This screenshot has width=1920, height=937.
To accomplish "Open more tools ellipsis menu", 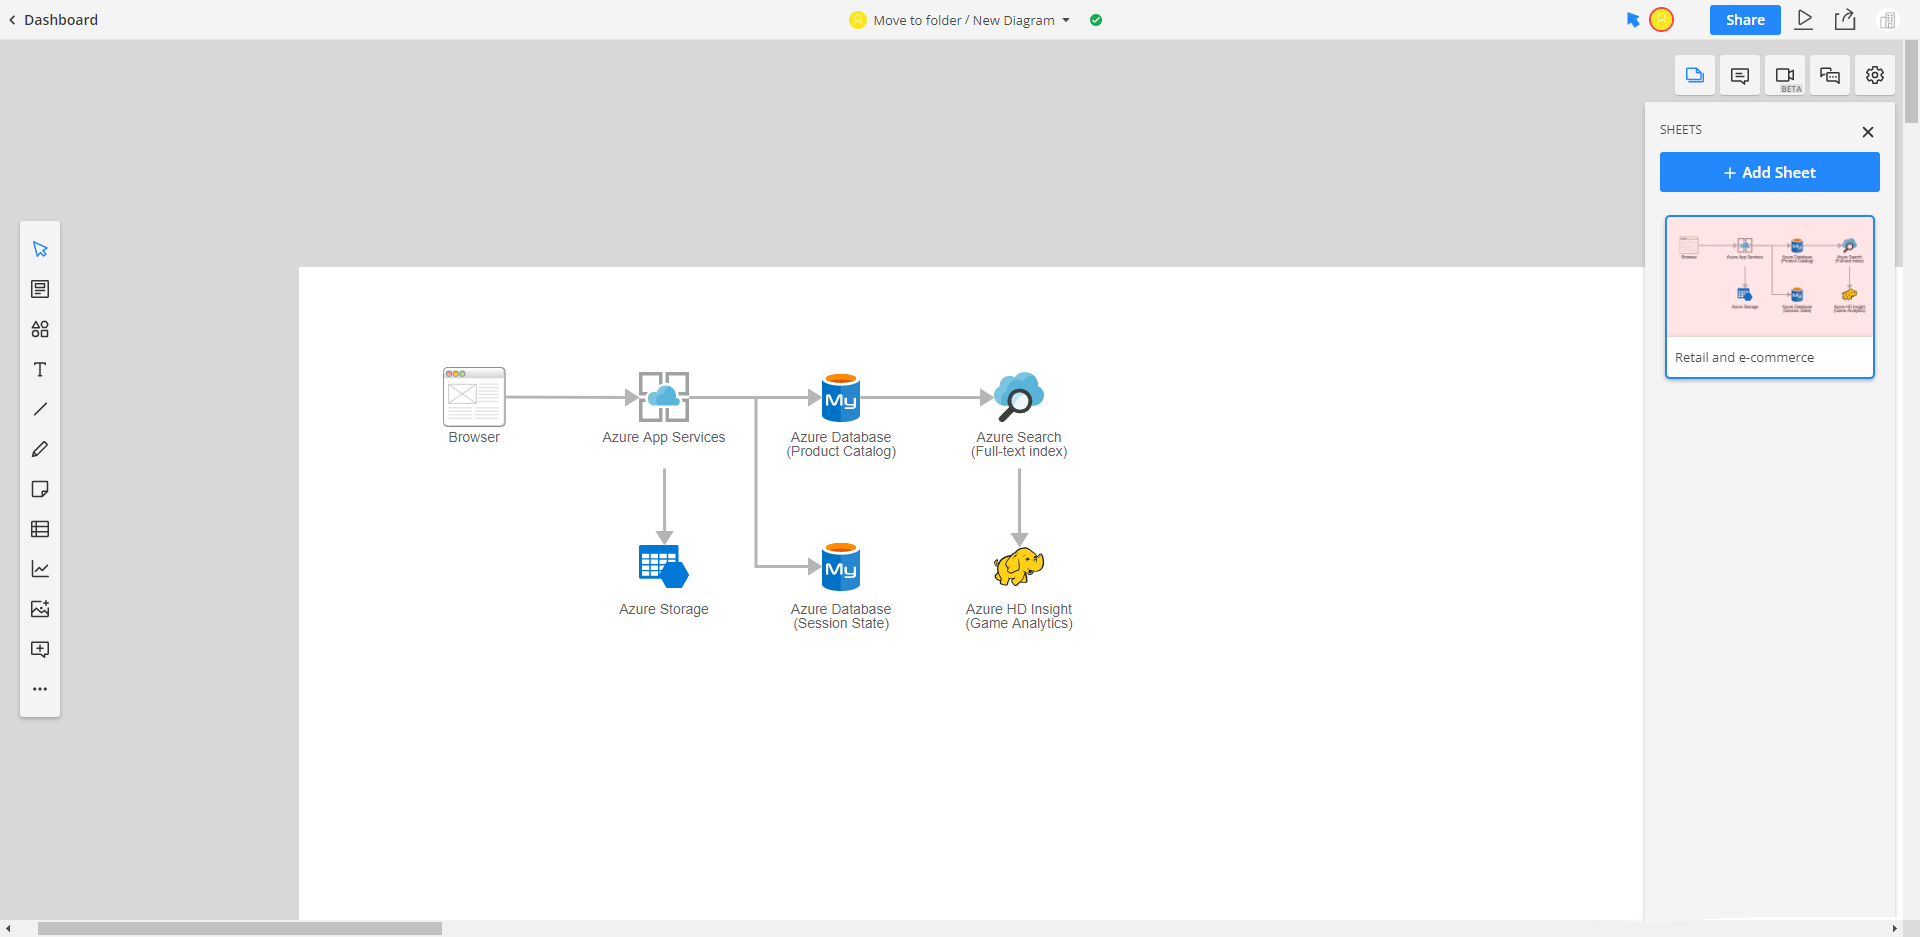I will pyautogui.click(x=40, y=689).
